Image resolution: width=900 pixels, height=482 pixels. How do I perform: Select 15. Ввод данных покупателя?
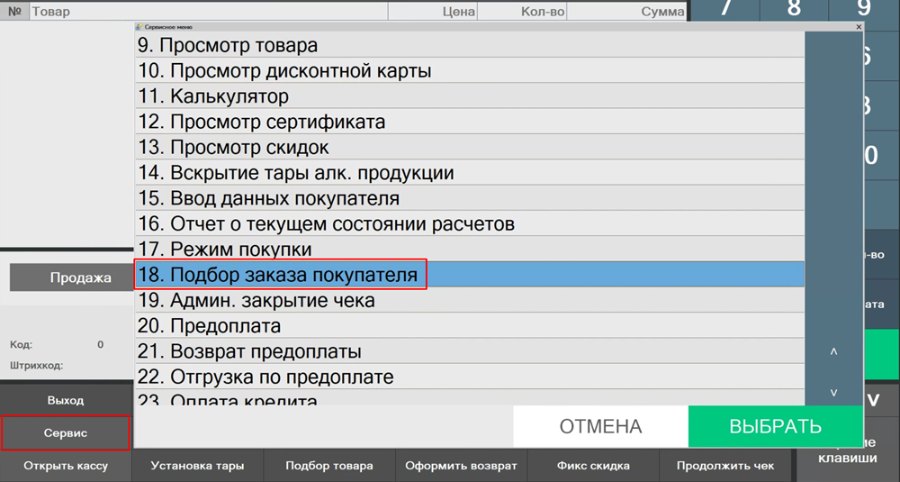tap(470, 198)
